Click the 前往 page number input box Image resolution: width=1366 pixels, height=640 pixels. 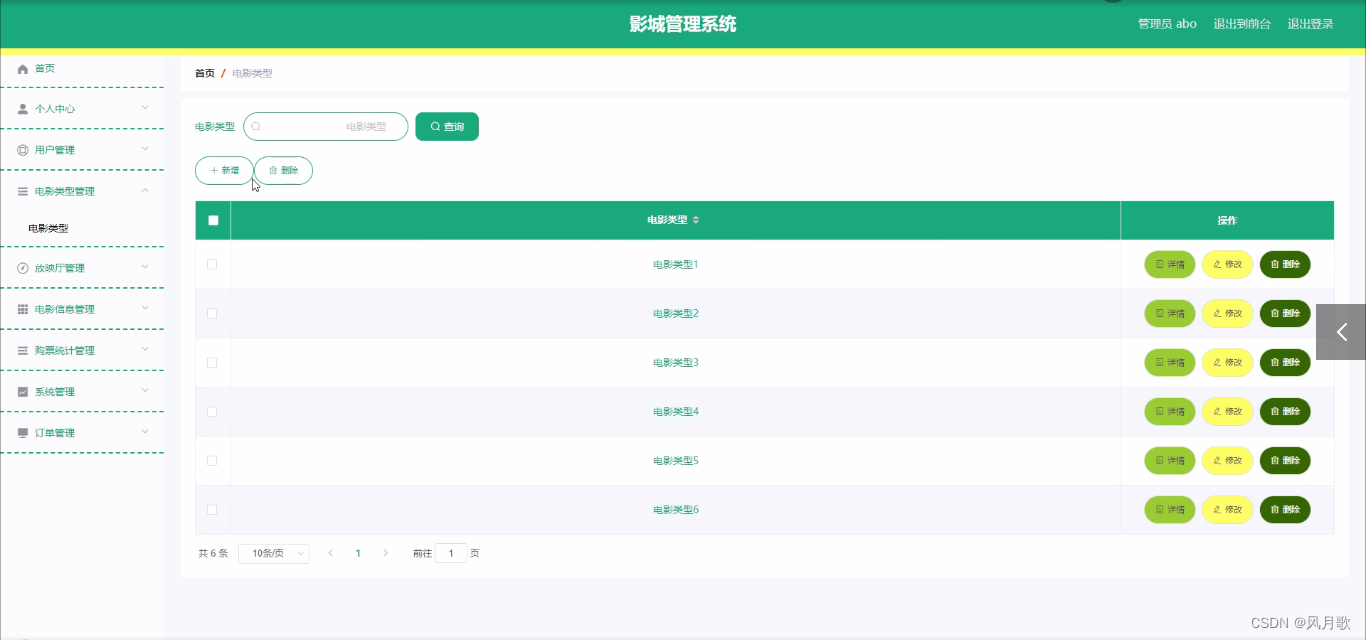451,553
